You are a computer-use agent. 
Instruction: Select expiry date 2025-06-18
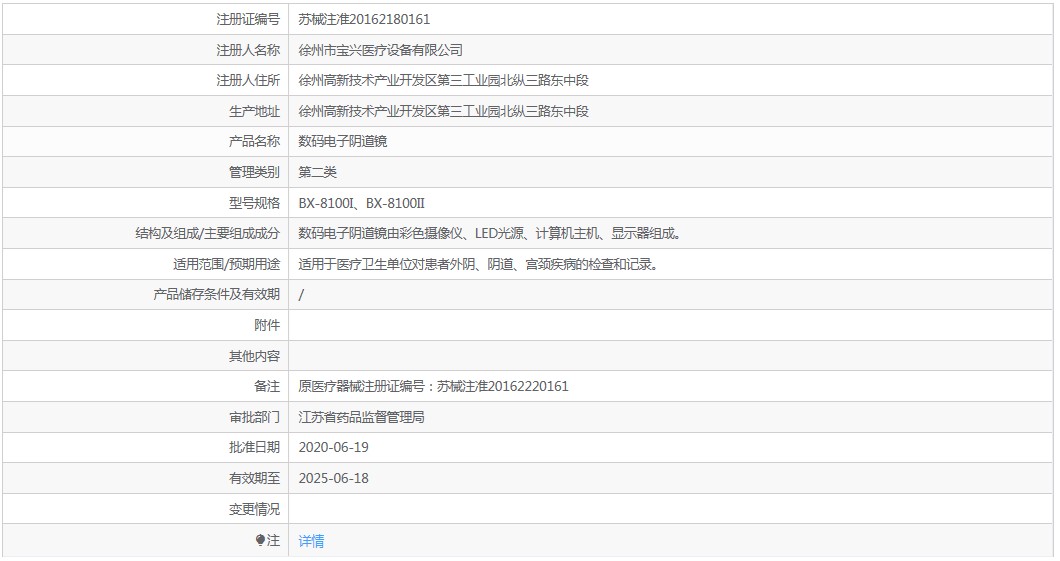pos(333,479)
